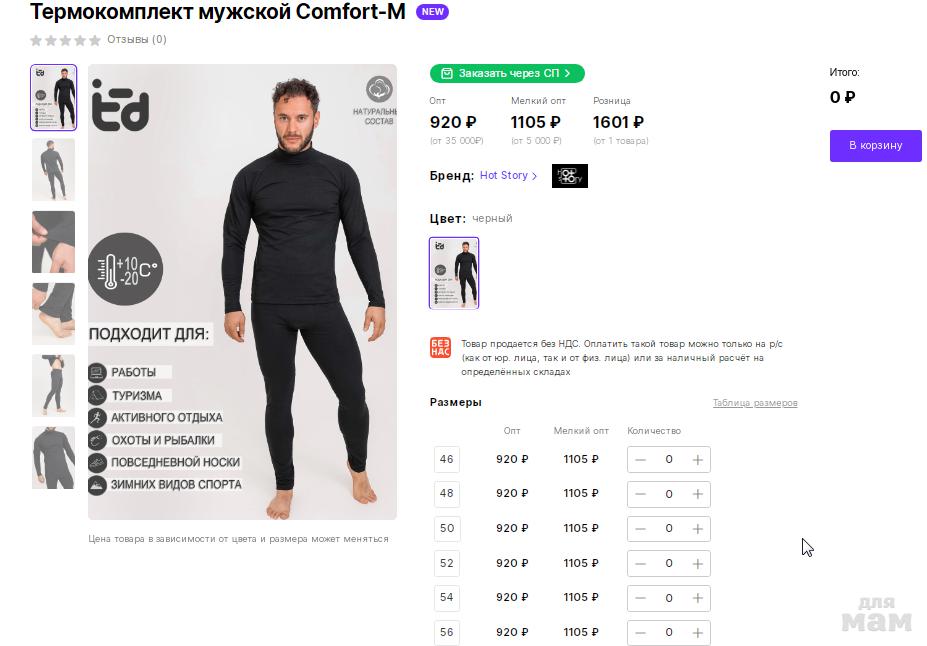Open the reviews (0) link
Viewport: 927px width, 646px height.
pos(137,40)
